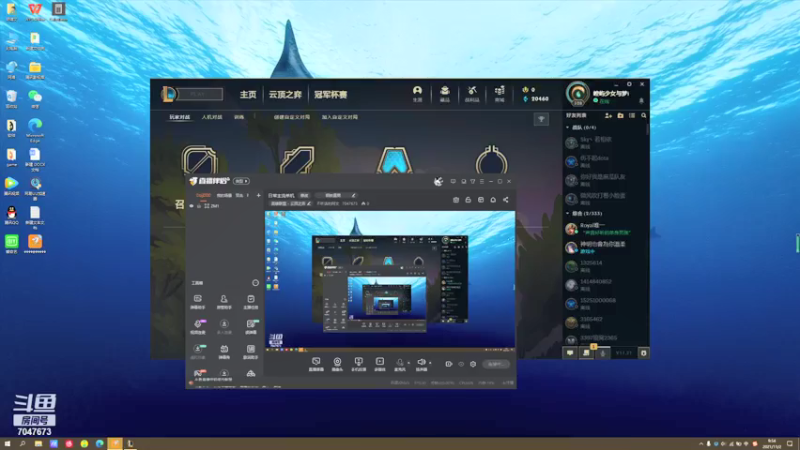800x450 pixels.
Task: Select the blue highlighted game mode emblem
Action: tap(394, 161)
